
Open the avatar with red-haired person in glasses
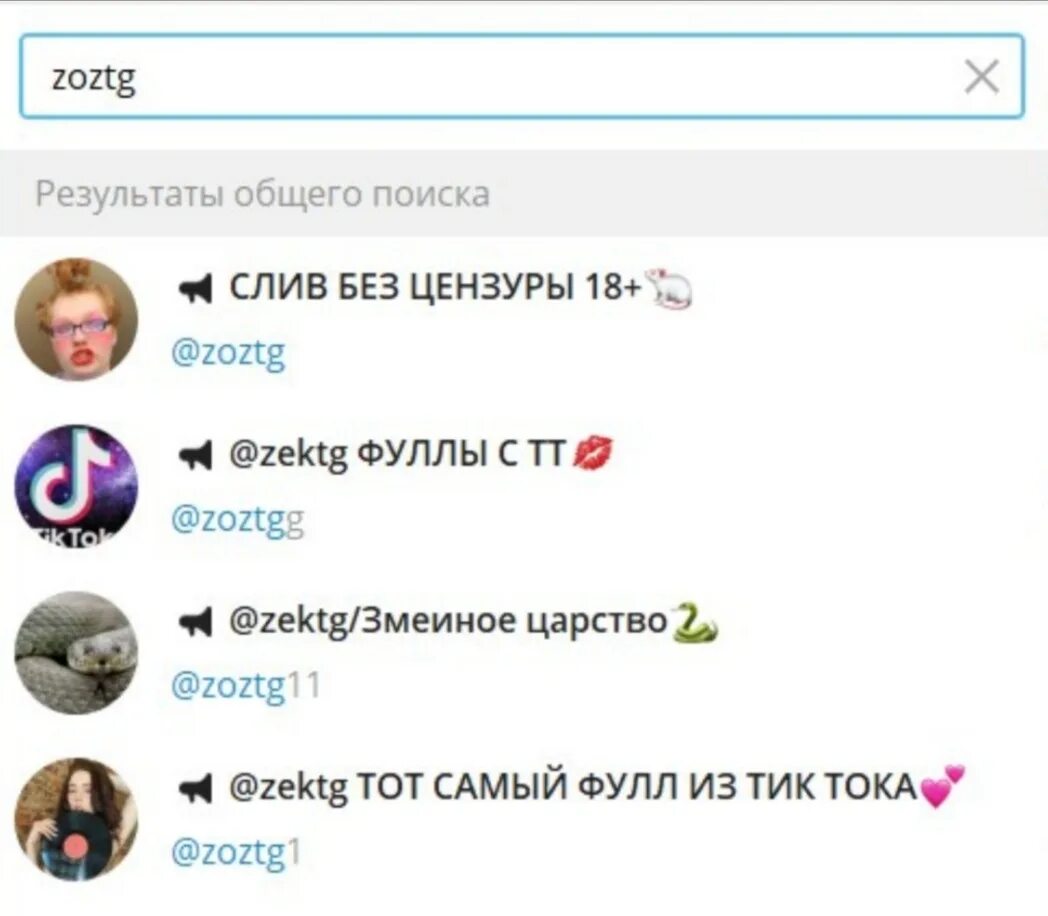[76, 320]
